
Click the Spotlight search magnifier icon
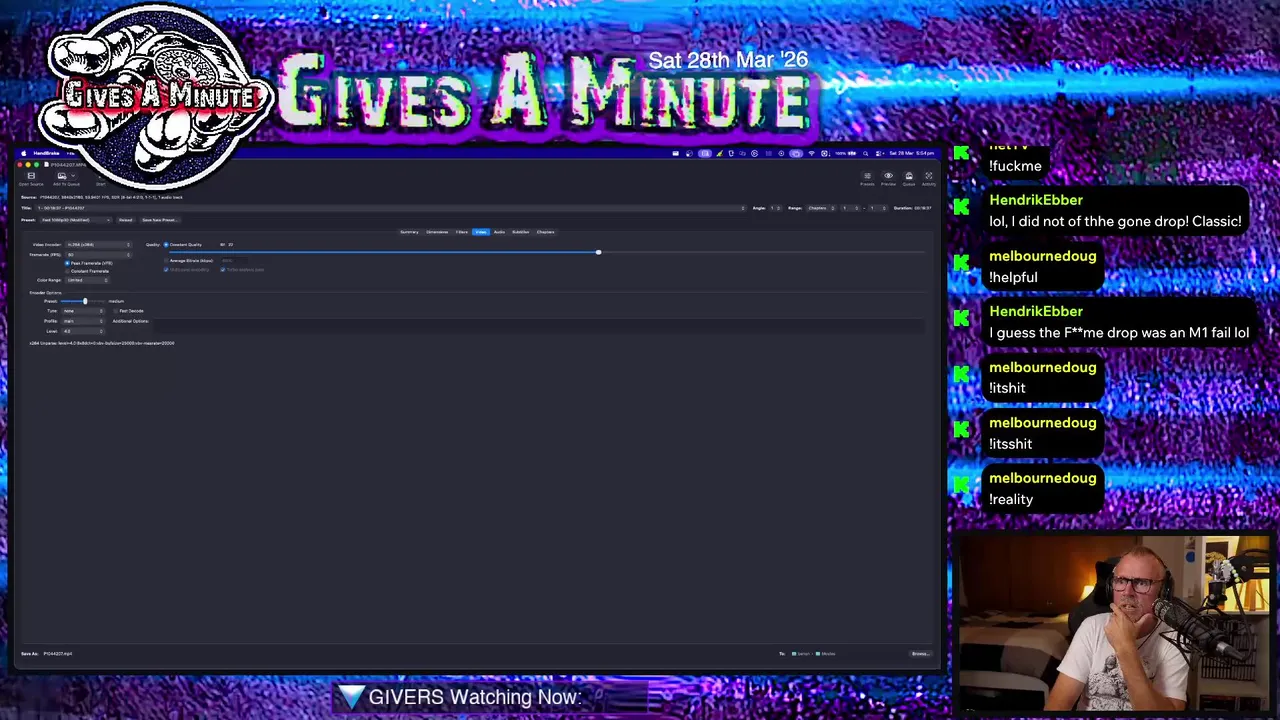[865, 154]
